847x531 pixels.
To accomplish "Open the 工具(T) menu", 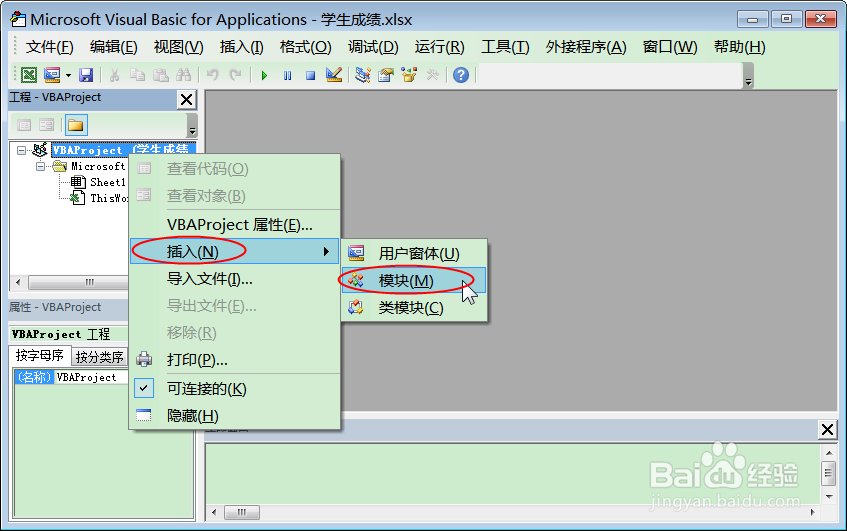I will (x=505, y=47).
